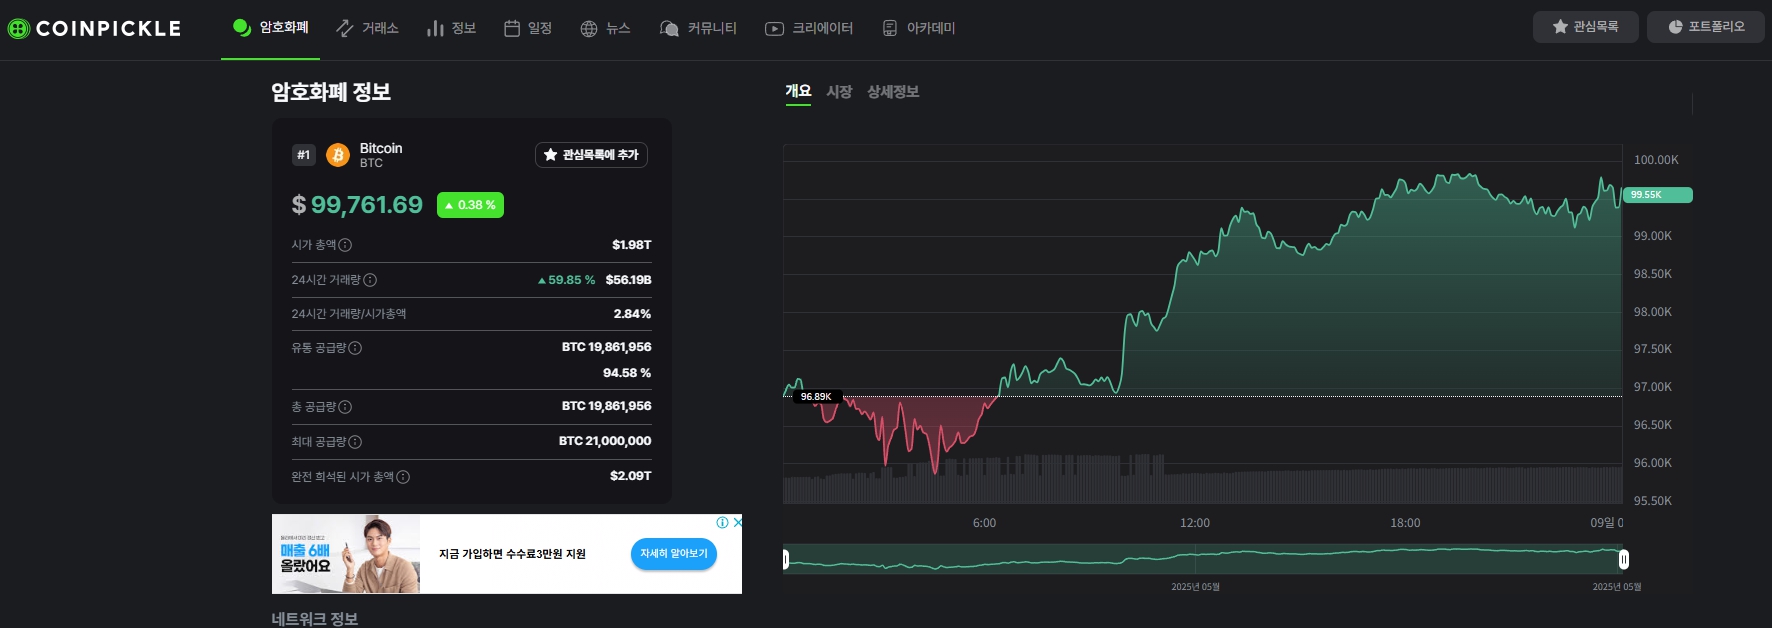Click info icon next to 시가 총액
Screen dimensions: 1772x628
pyautogui.click(x=345, y=245)
